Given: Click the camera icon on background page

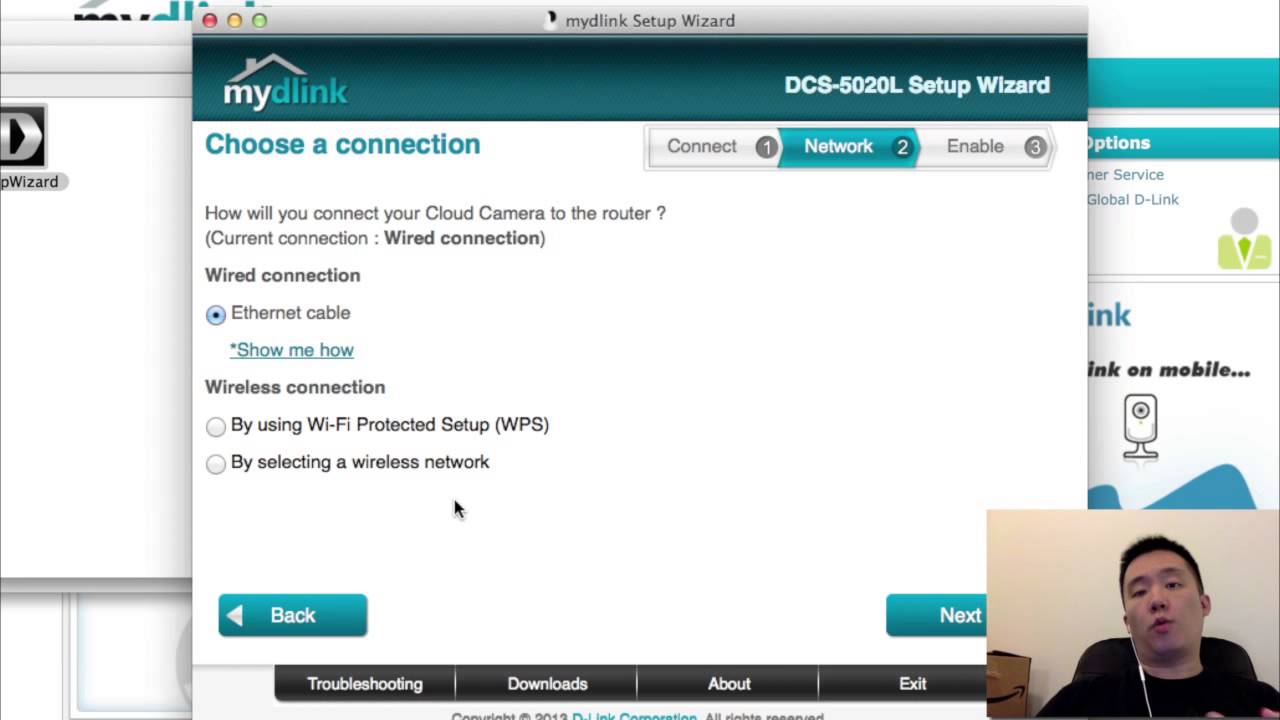Looking at the screenshot, I should 1140,427.
